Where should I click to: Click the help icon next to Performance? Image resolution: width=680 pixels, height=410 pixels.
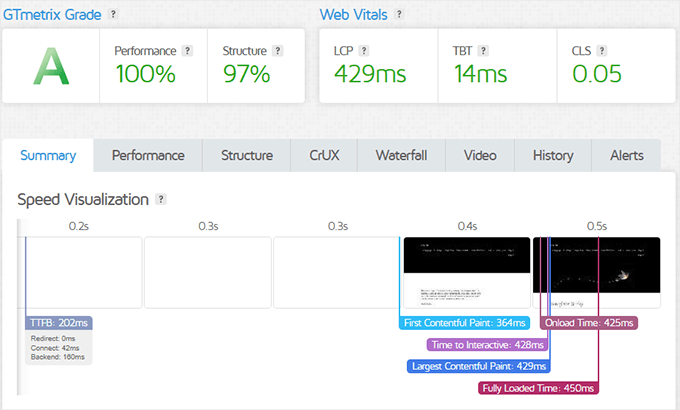[187, 50]
